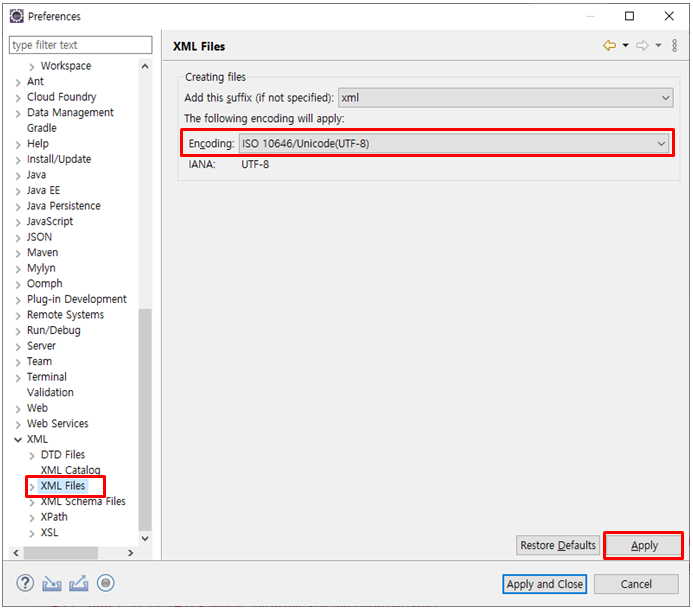This screenshot has width=693, height=610.
Task: Expand the DTD Files node
Action: pyautogui.click(x=32, y=456)
